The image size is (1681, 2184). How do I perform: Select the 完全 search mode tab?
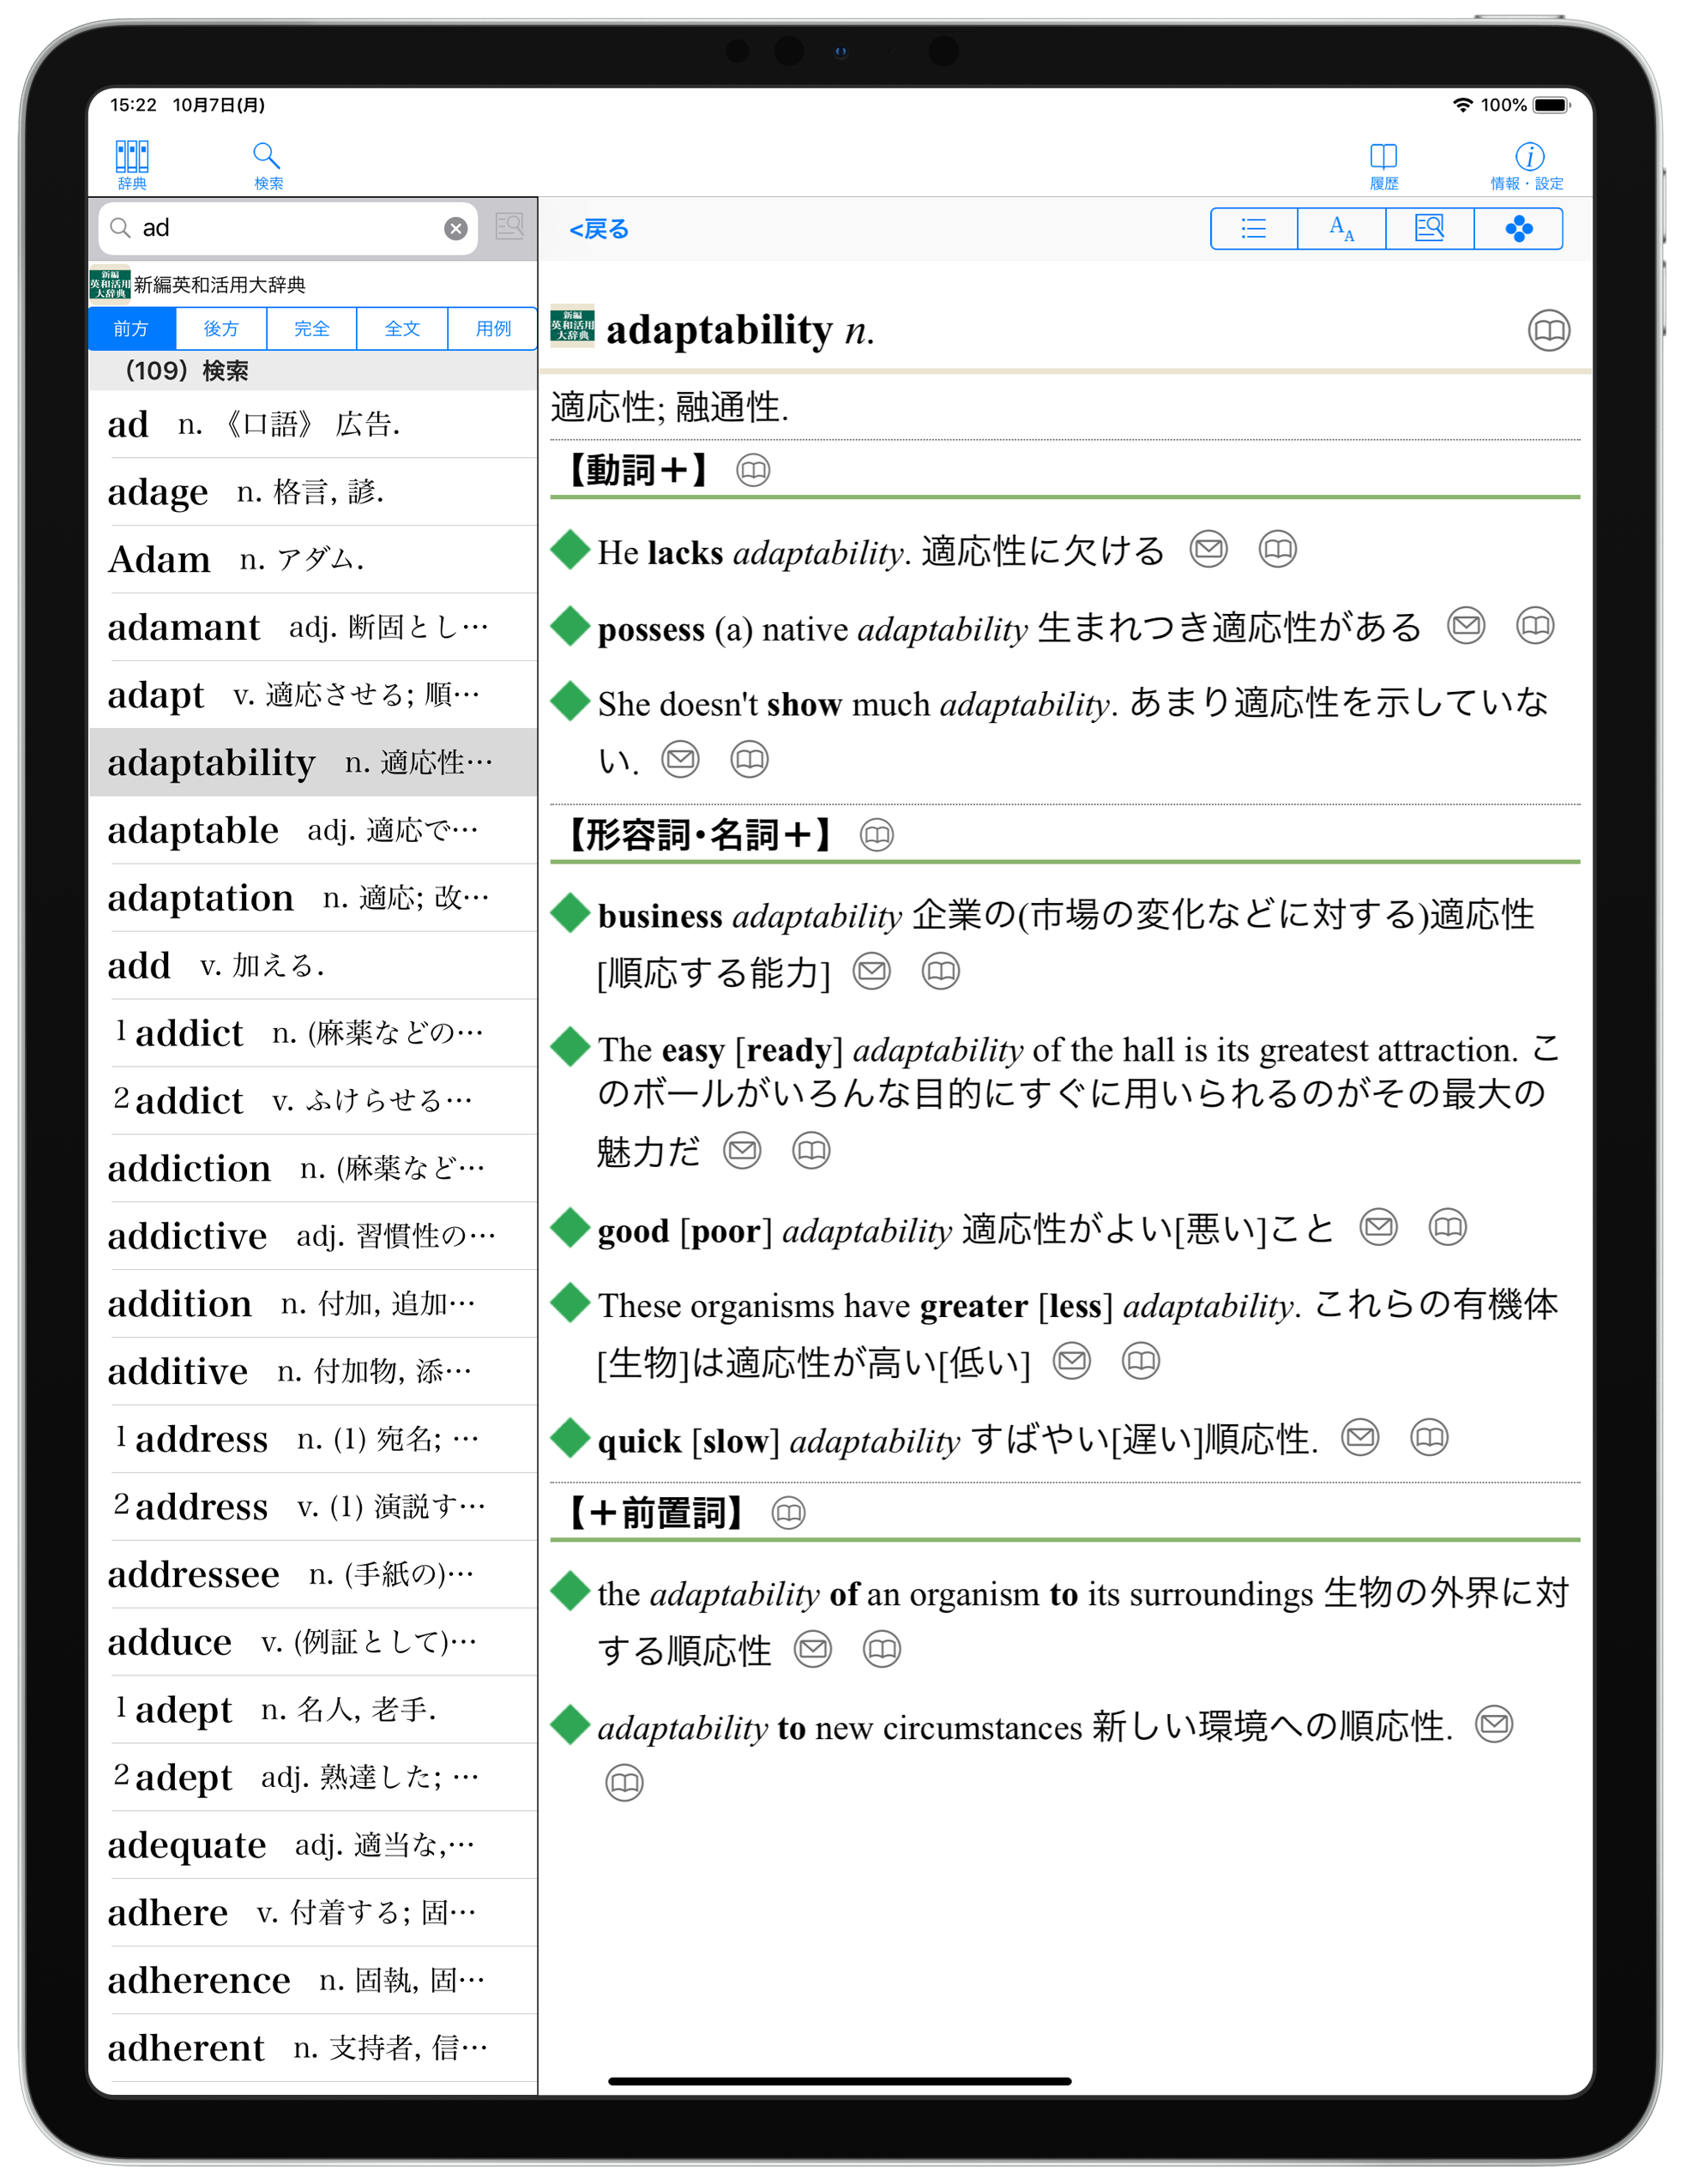[311, 329]
